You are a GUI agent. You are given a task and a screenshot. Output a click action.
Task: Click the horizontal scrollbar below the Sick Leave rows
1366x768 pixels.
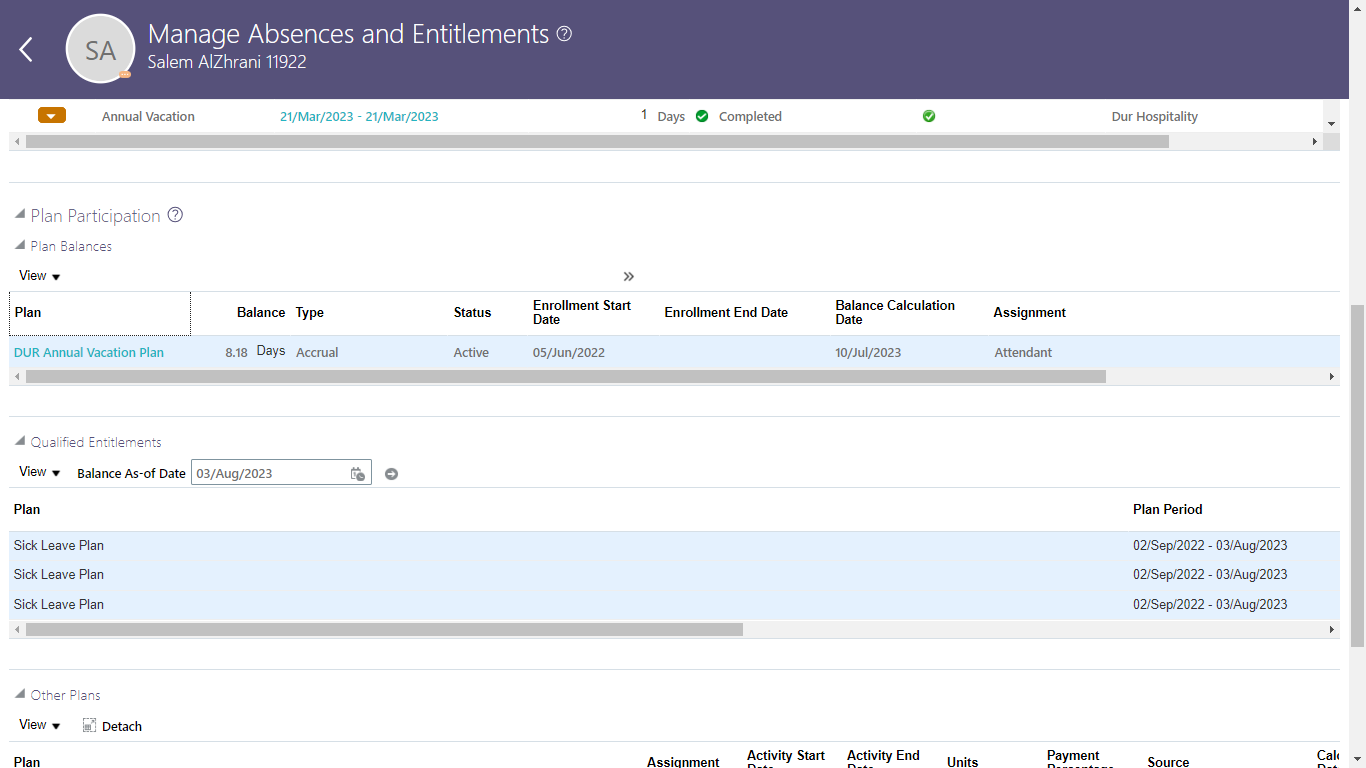pyautogui.click(x=378, y=629)
